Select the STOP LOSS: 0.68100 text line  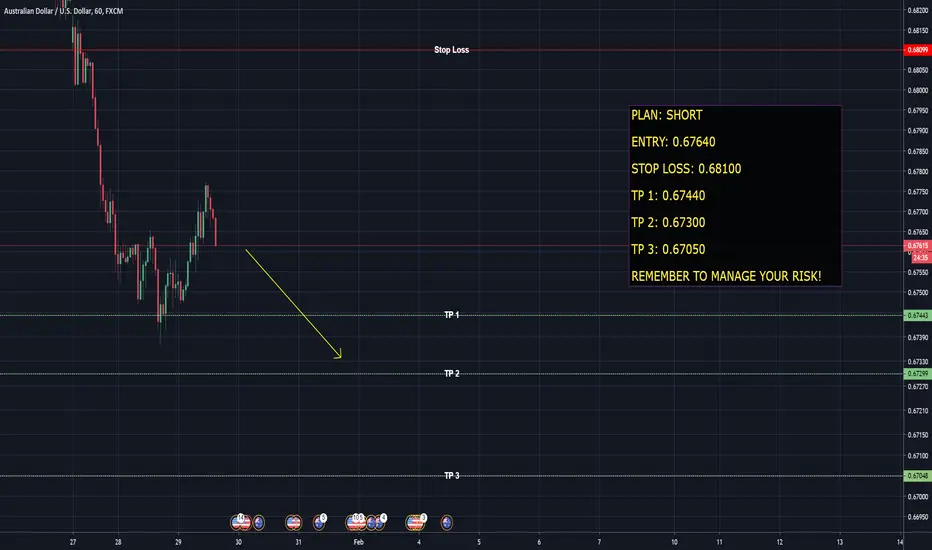[686, 169]
